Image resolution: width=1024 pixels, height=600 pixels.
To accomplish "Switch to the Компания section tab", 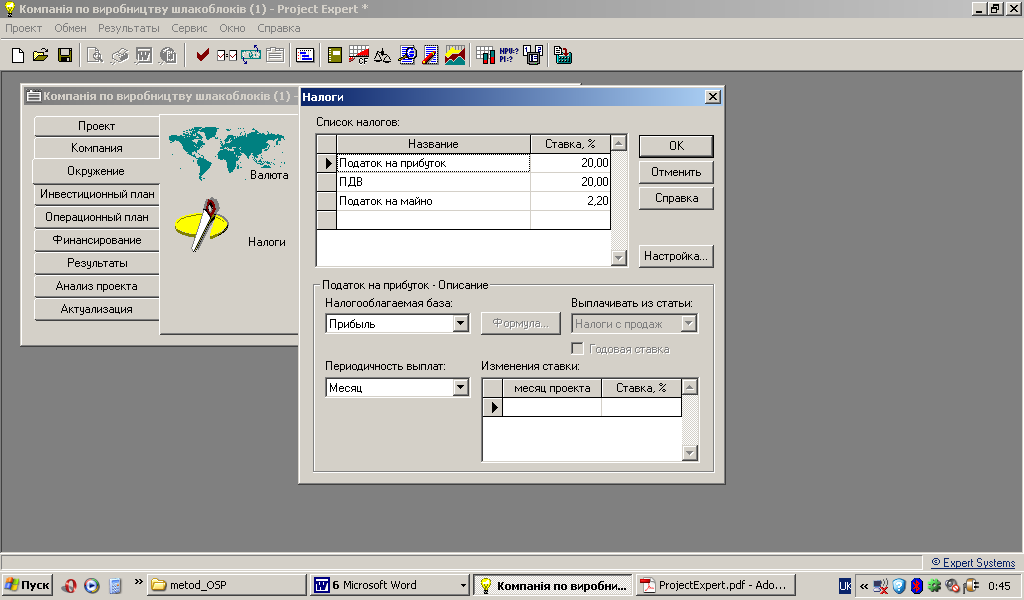I will [97, 148].
